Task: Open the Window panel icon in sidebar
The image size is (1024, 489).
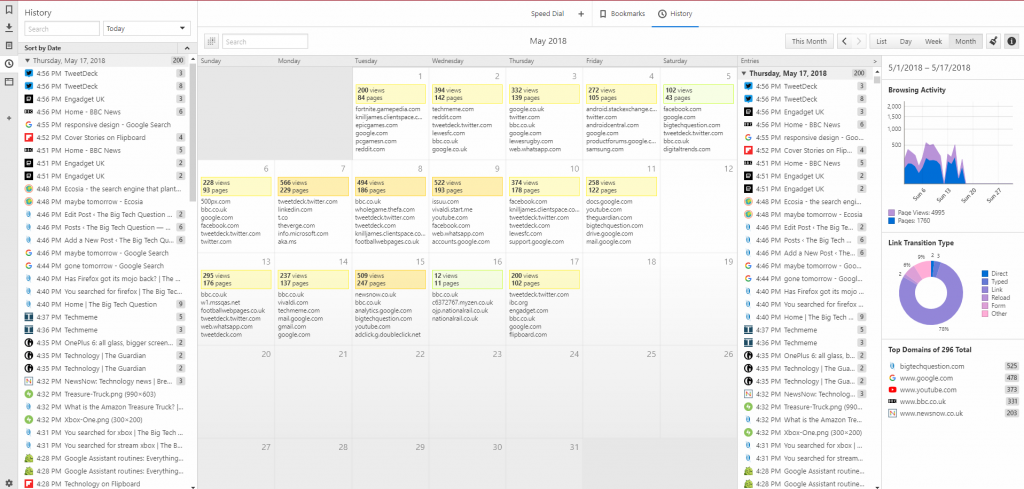Action: [x=9, y=82]
